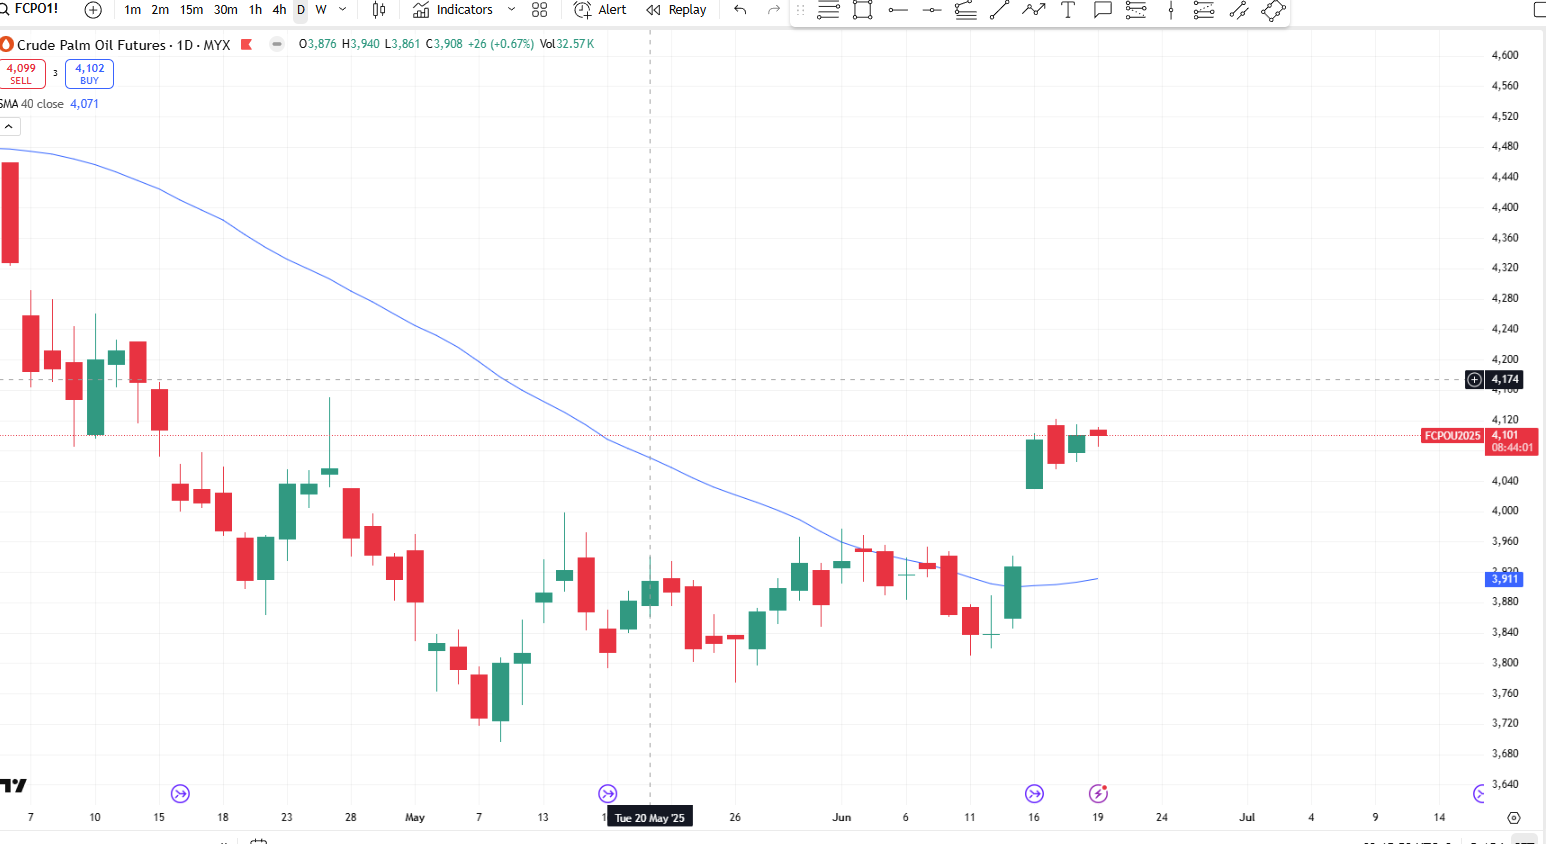Switch to 15m timeframe
1546x844 pixels.
191,10
